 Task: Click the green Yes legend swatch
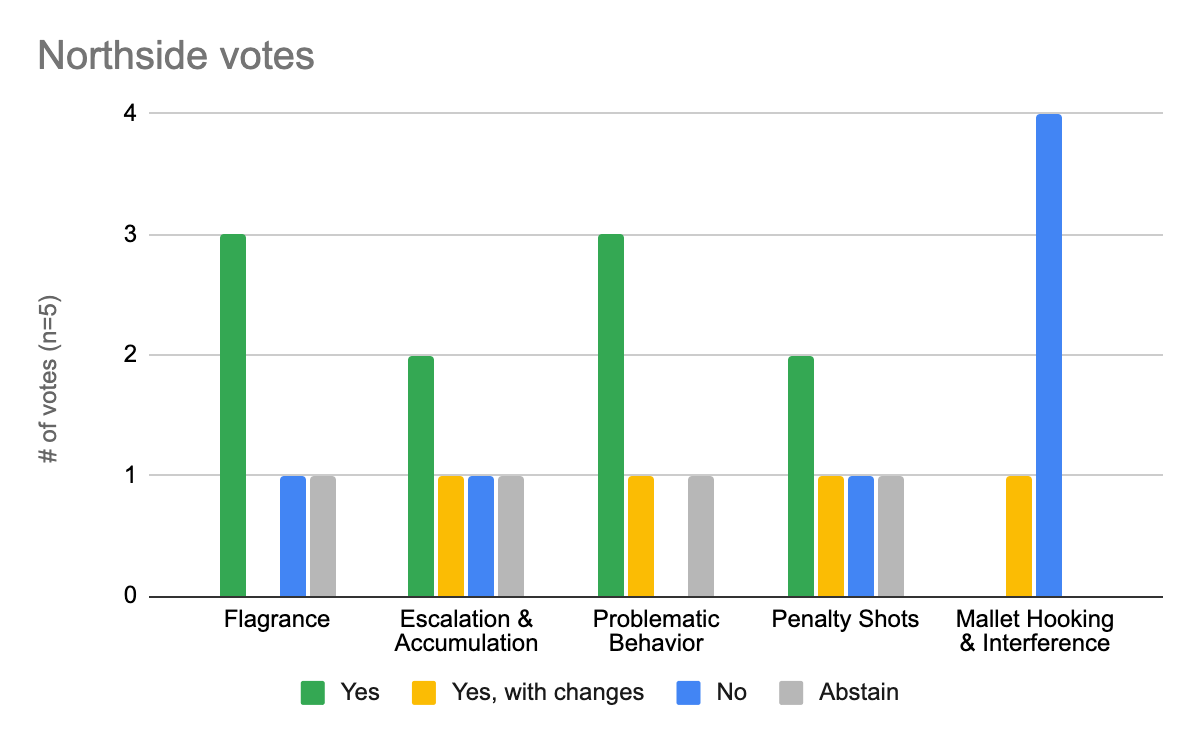(314, 693)
